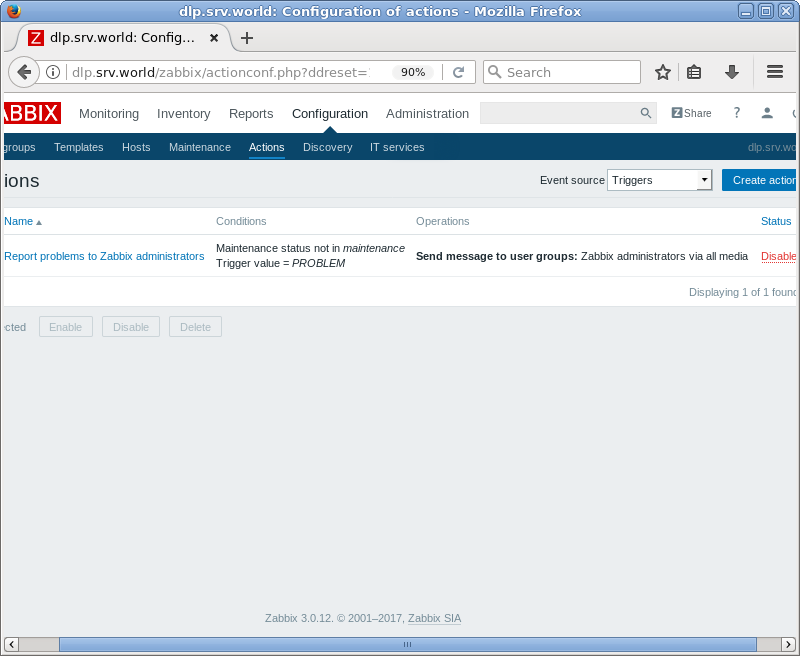This screenshot has height=656, width=800.
Task: Click the Create action button
Action: click(x=759, y=180)
